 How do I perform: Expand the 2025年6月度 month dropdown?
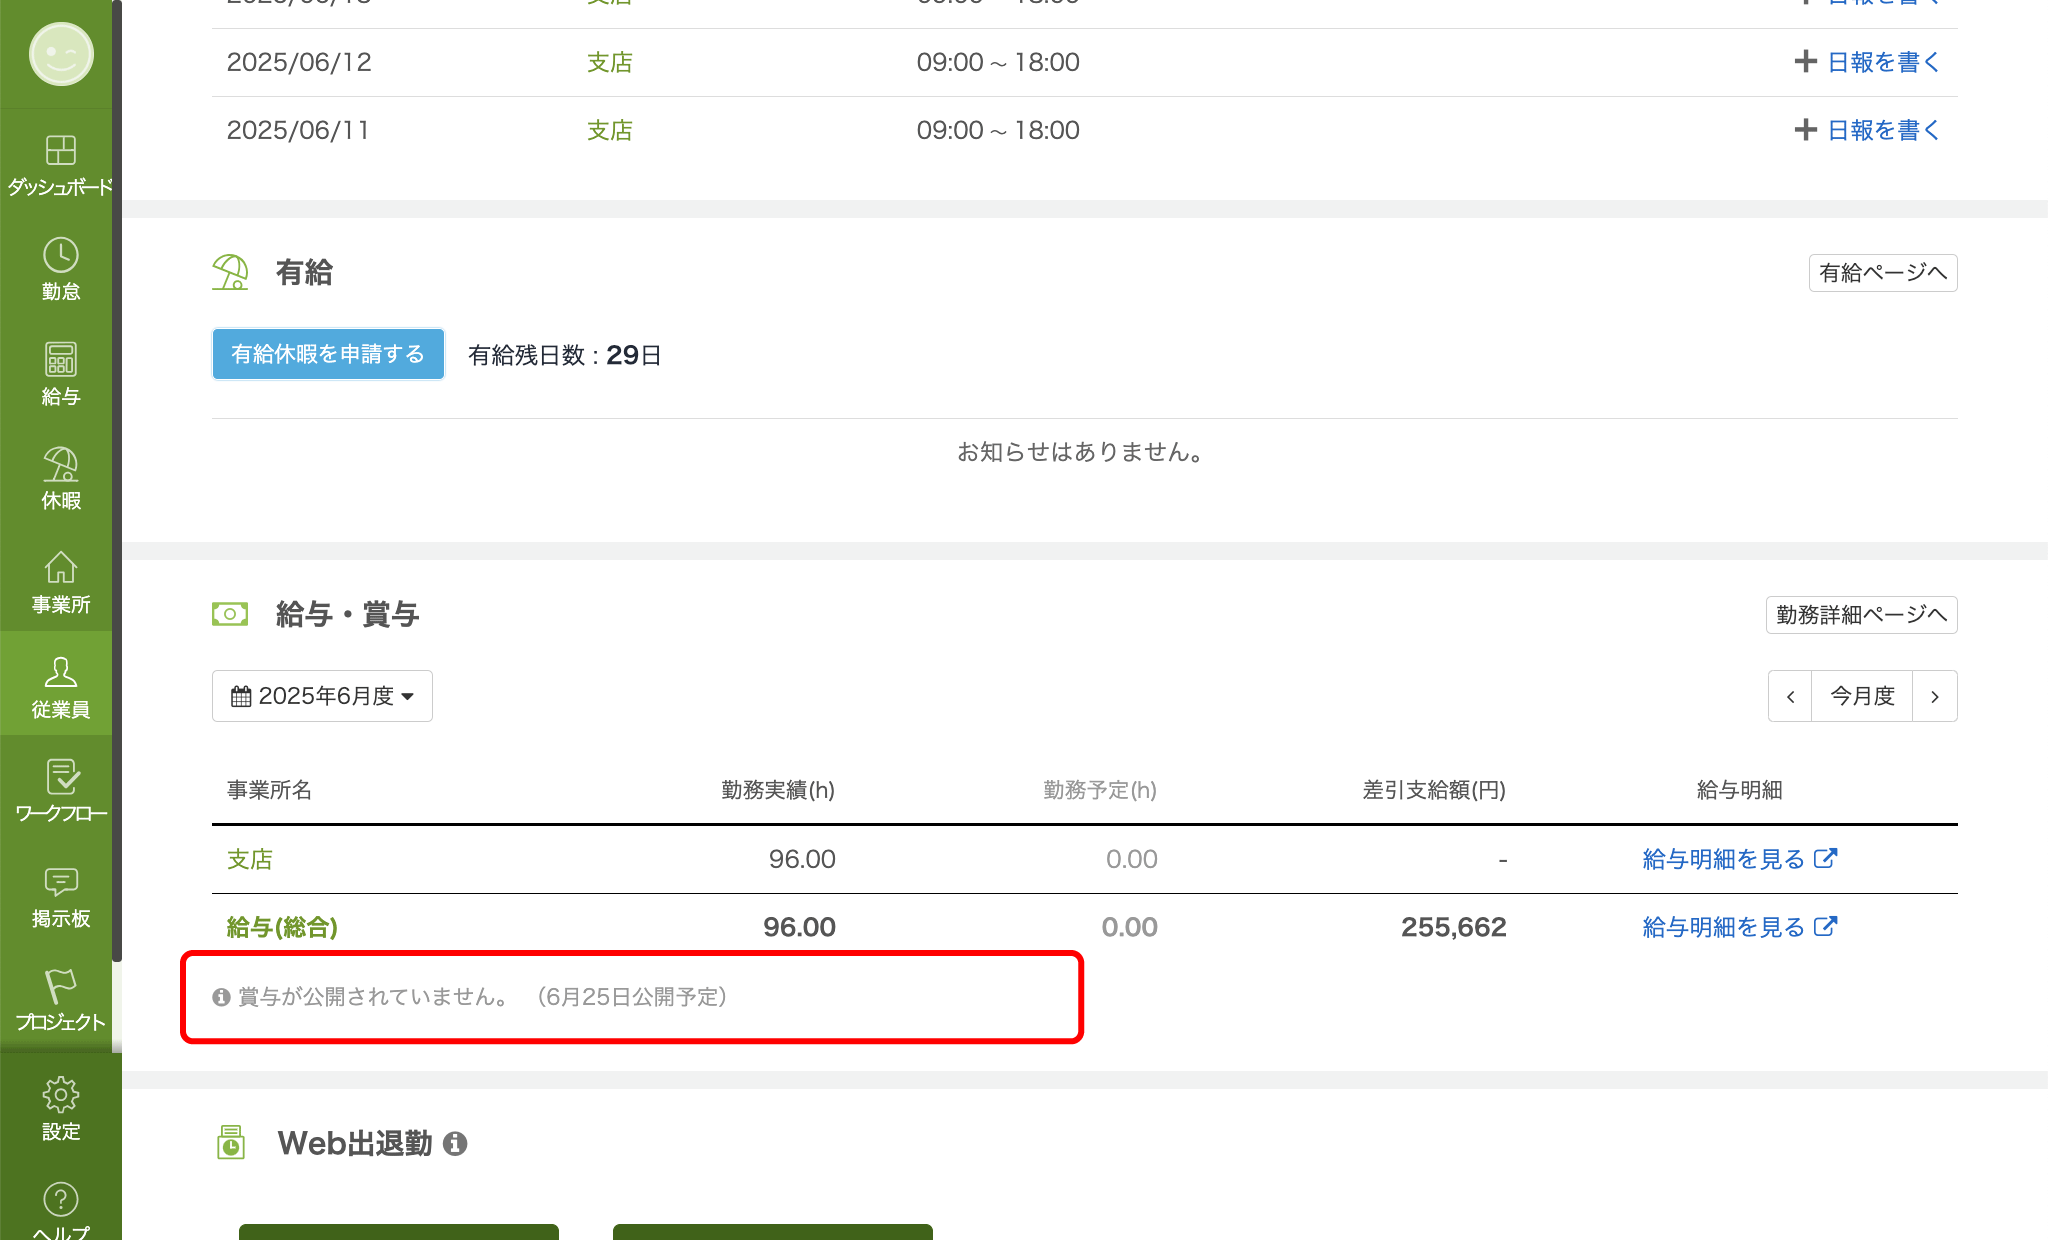coord(322,696)
